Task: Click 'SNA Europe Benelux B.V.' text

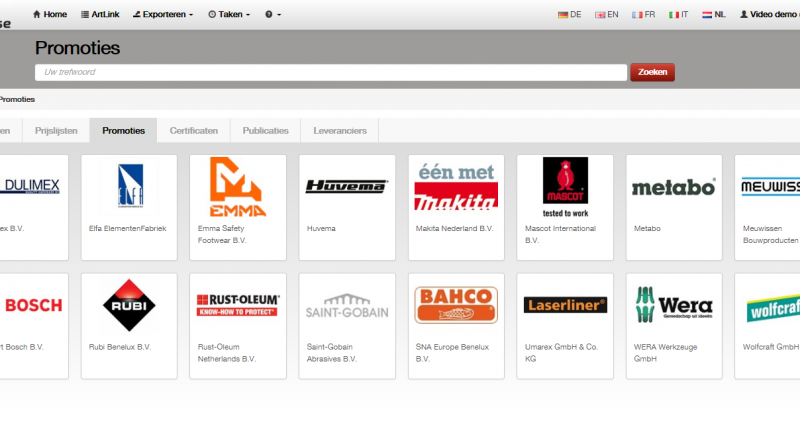Action: click(452, 353)
